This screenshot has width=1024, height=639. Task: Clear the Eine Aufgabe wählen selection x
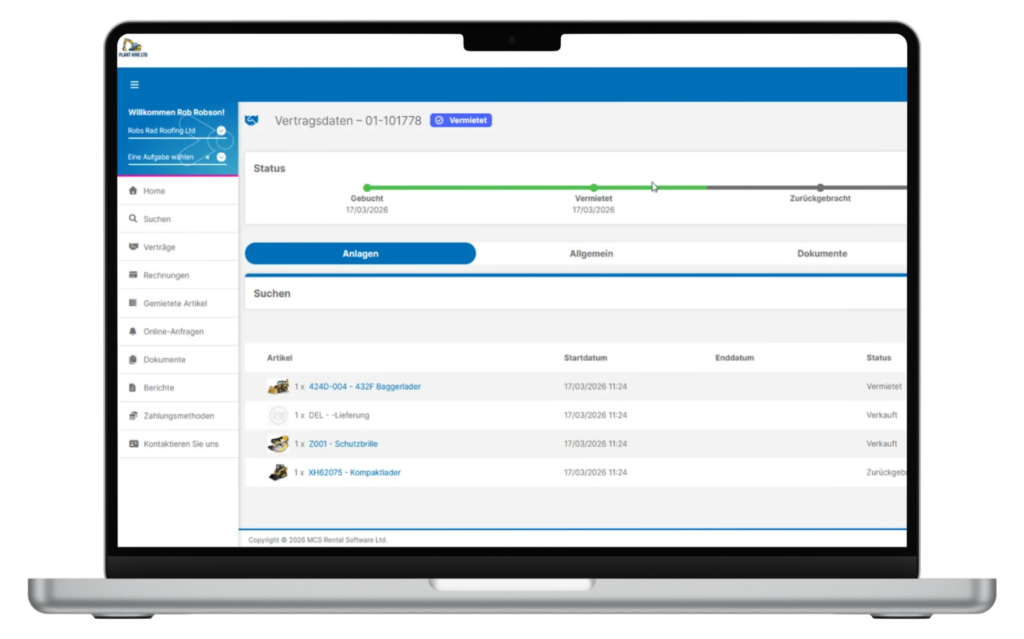208,157
